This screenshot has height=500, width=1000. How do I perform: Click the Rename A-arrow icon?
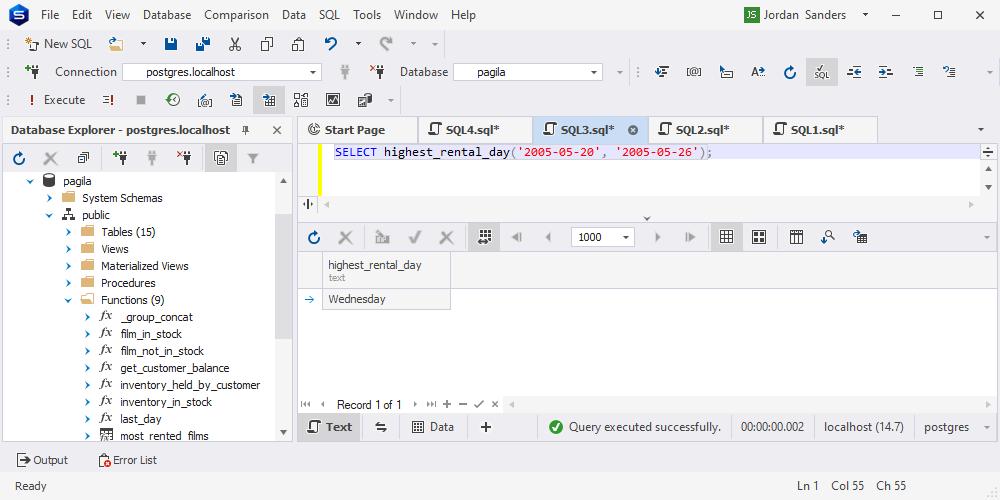click(x=758, y=72)
